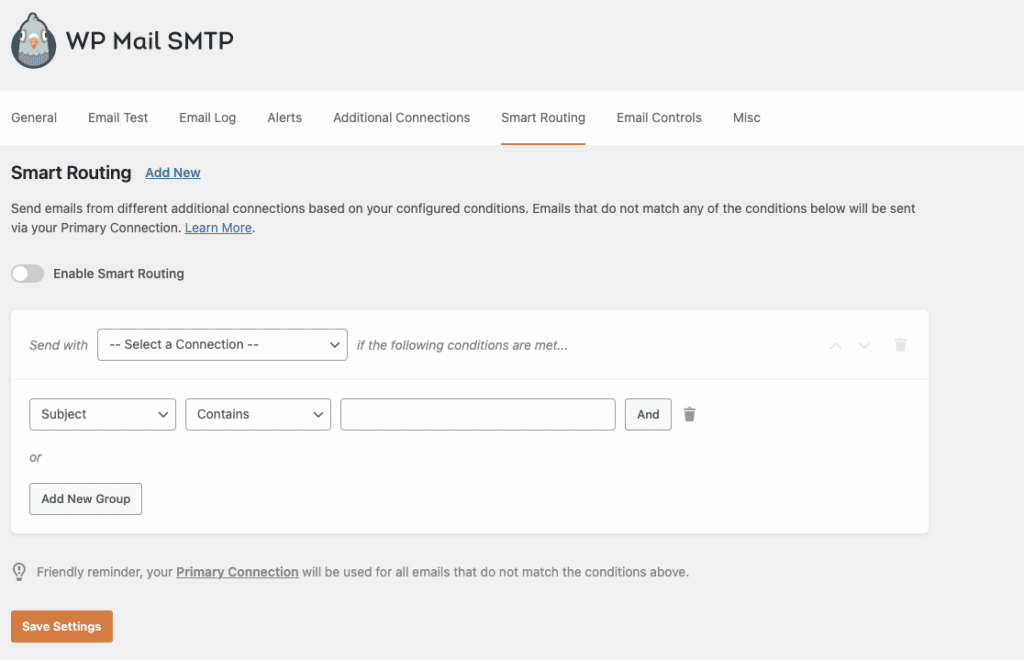Open the Additional Connections tab
The image size is (1024, 660).
401,117
